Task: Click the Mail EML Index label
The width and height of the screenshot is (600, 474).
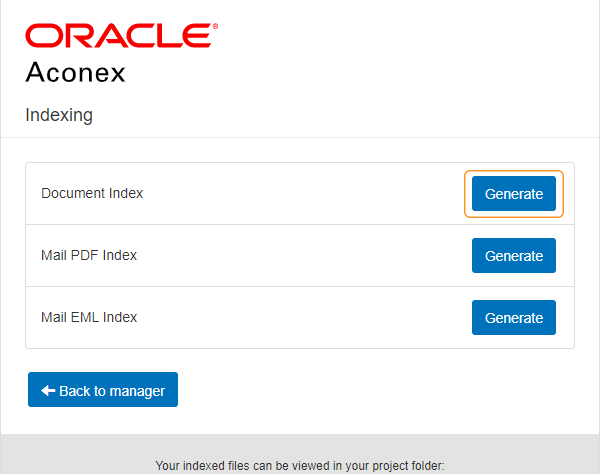Action: click(x=89, y=317)
